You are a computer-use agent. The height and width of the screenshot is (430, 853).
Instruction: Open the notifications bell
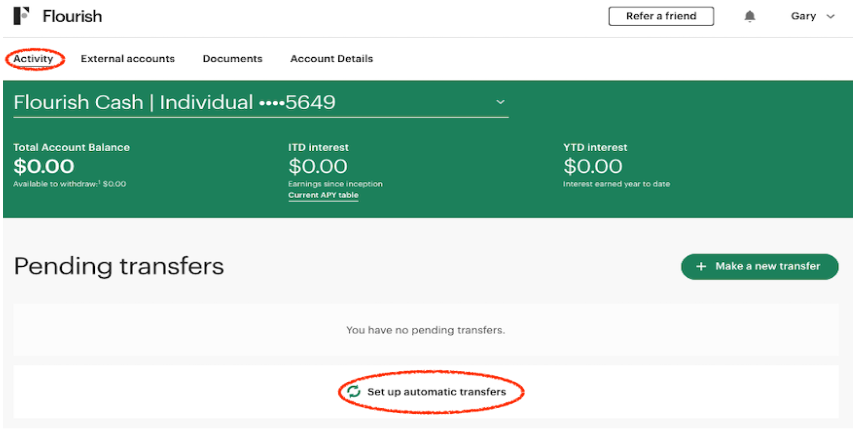click(x=750, y=16)
